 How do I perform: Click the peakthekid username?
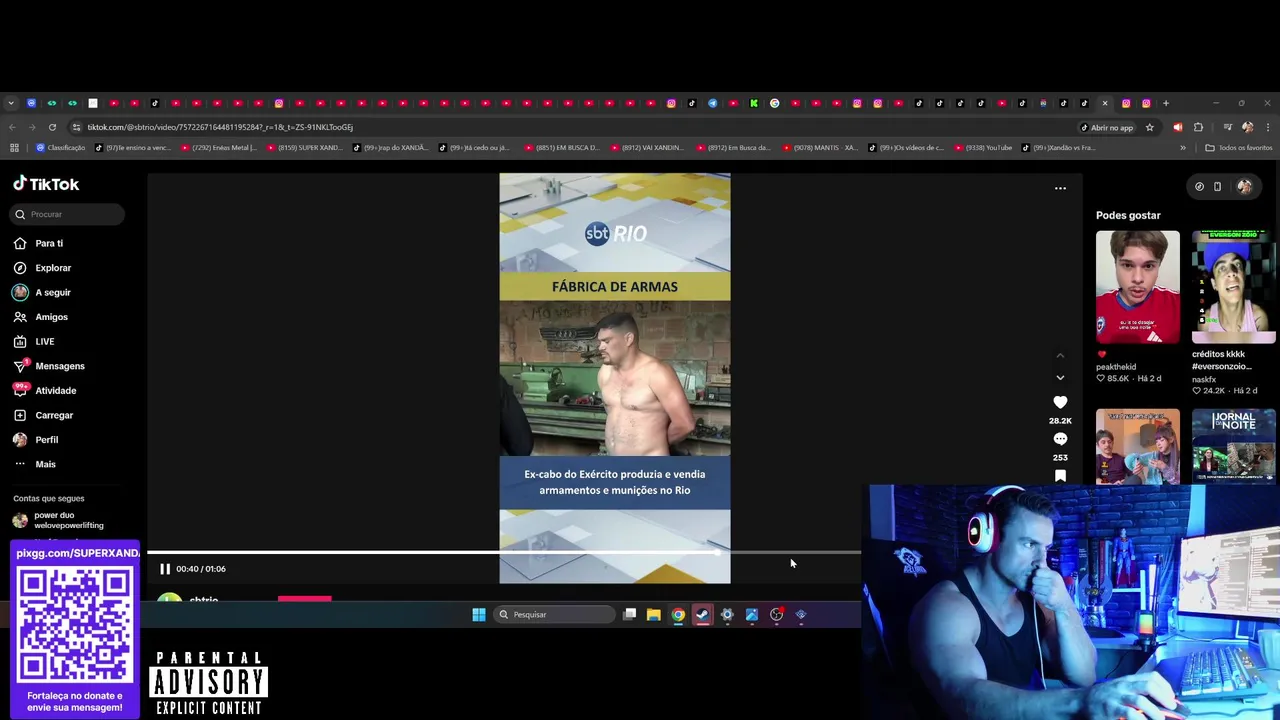[x=1116, y=367]
